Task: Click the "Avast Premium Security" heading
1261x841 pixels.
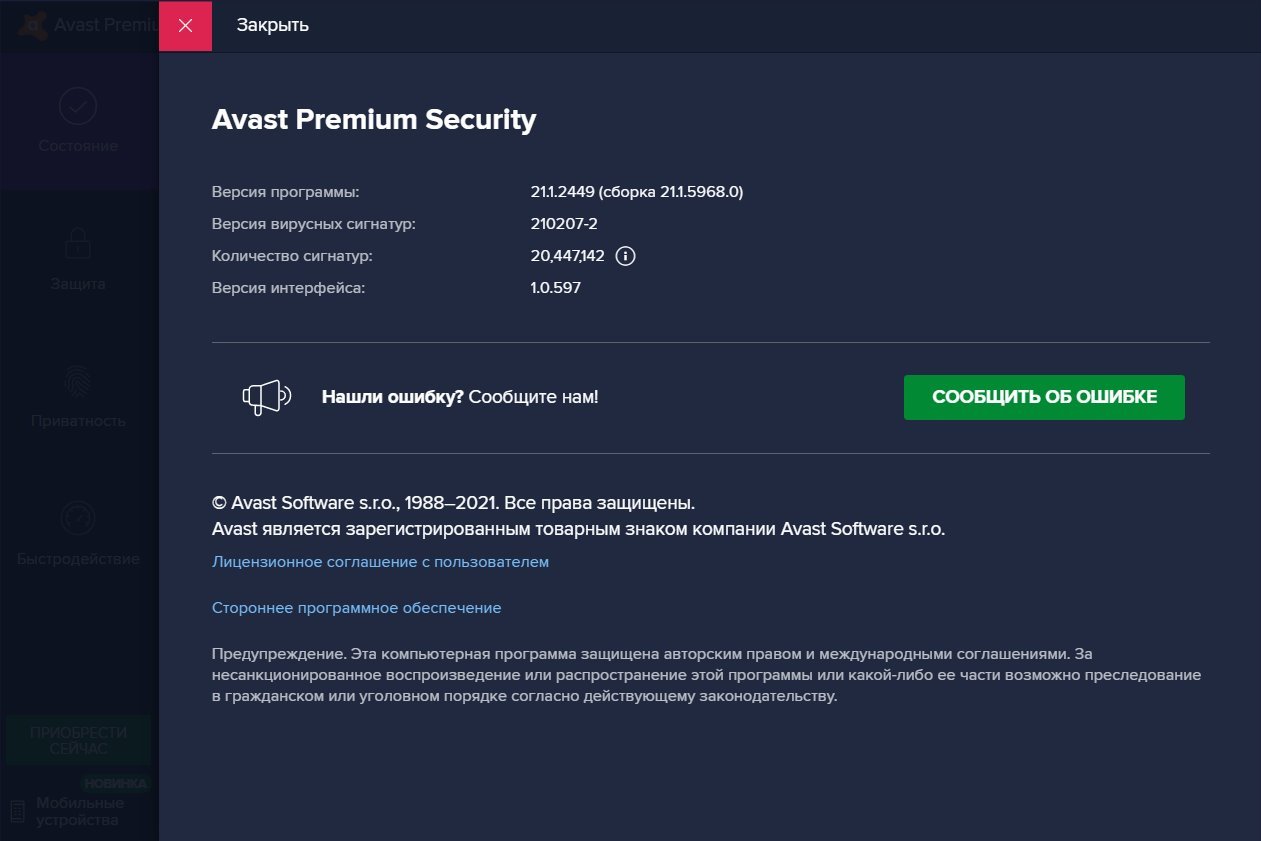Action: [374, 120]
